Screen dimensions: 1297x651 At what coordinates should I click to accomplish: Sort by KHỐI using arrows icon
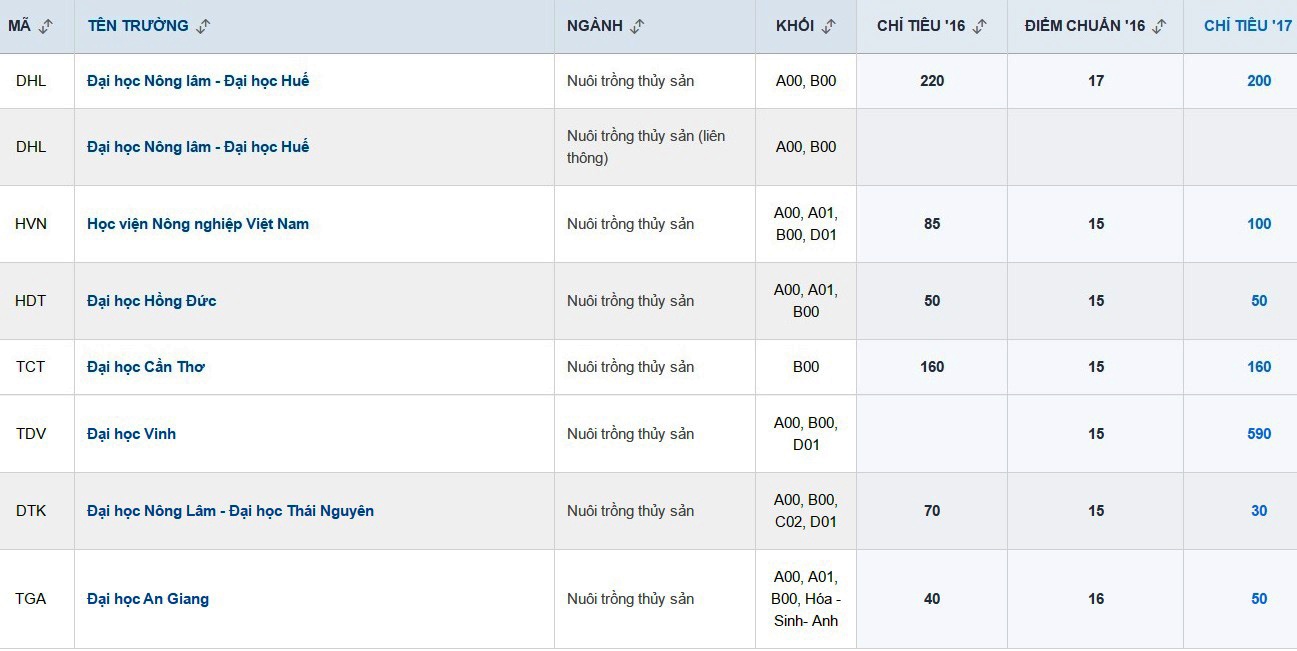pyautogui.click(x=828, y=27)
